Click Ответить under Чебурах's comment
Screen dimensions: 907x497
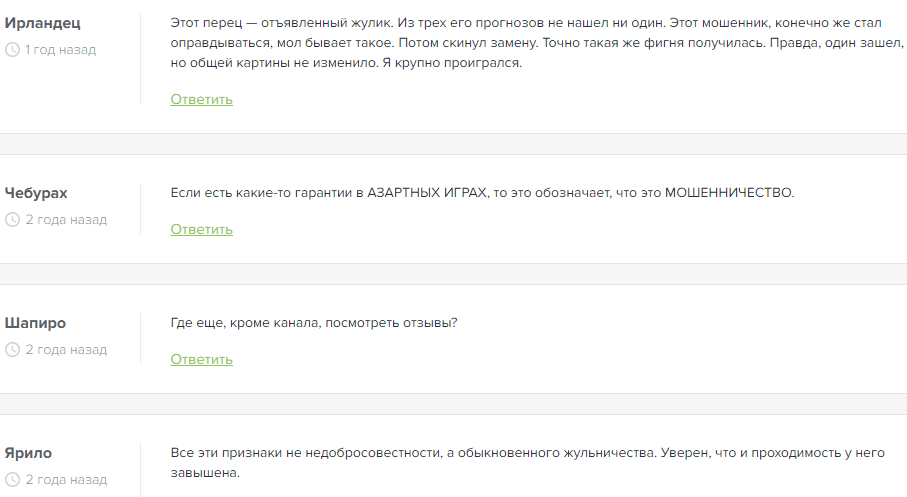[201, 229]
